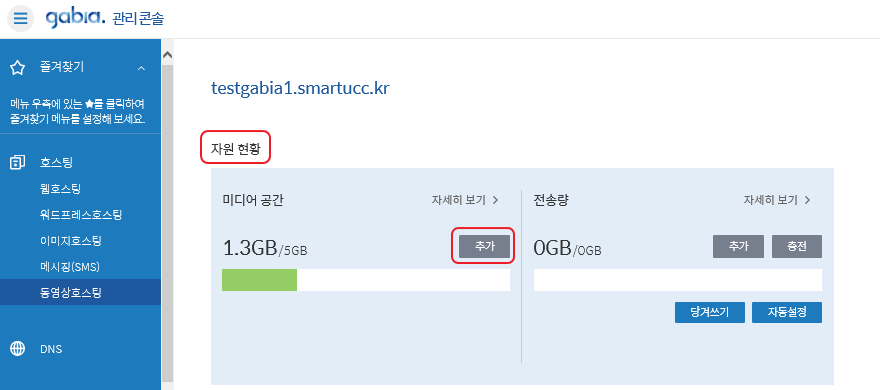Click the 즐겨찾기 star icon
This screenshot has width=880, height=390.
click(x=18, y=68)
